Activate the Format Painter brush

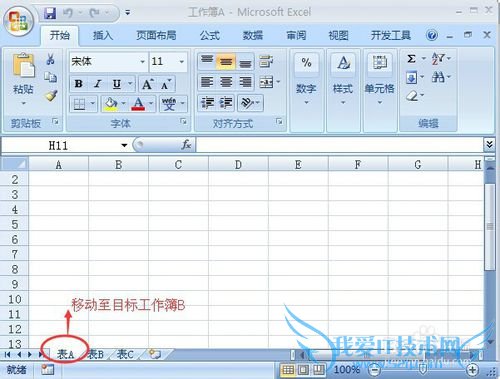click(51, 96)
